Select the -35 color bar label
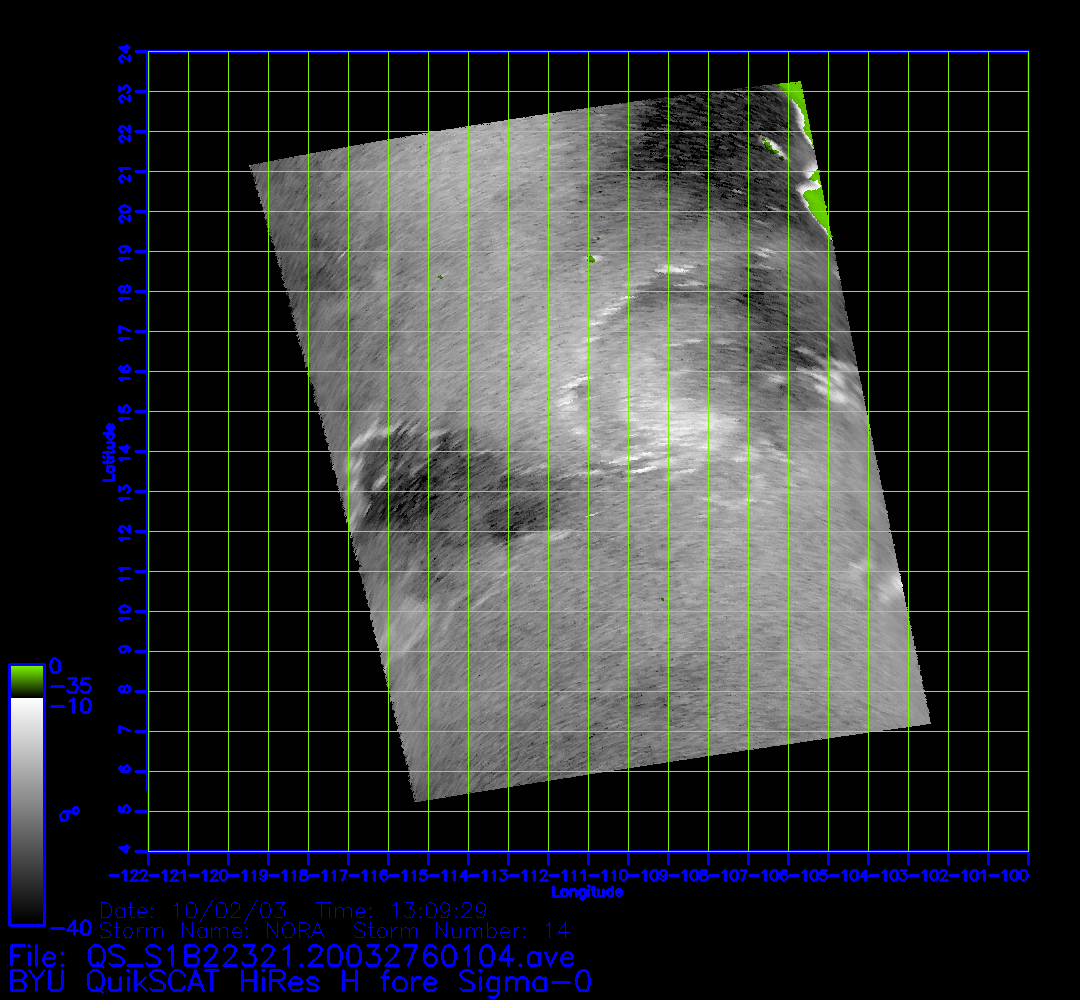 click(x=70, y=686)
